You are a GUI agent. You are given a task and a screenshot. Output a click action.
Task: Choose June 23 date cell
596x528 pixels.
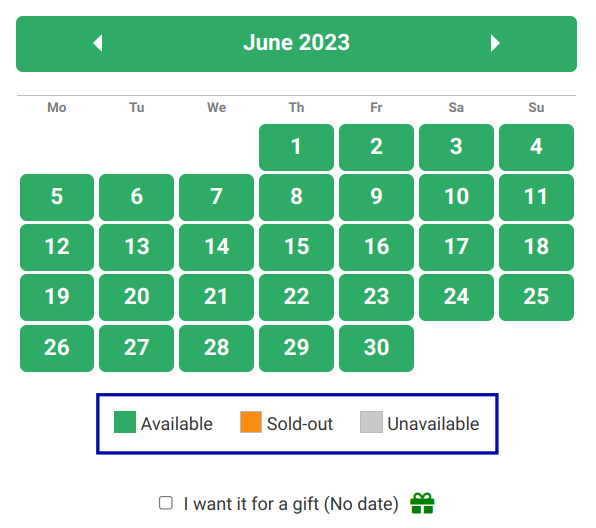pos(376,297)
